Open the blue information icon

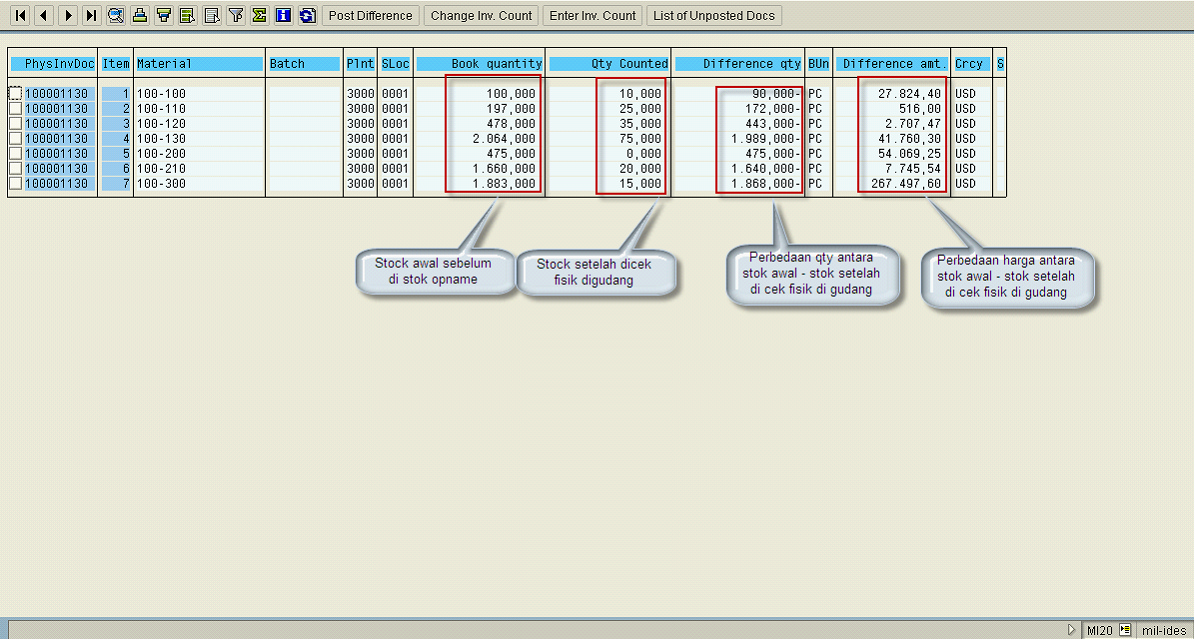click(x=283, y=16)
